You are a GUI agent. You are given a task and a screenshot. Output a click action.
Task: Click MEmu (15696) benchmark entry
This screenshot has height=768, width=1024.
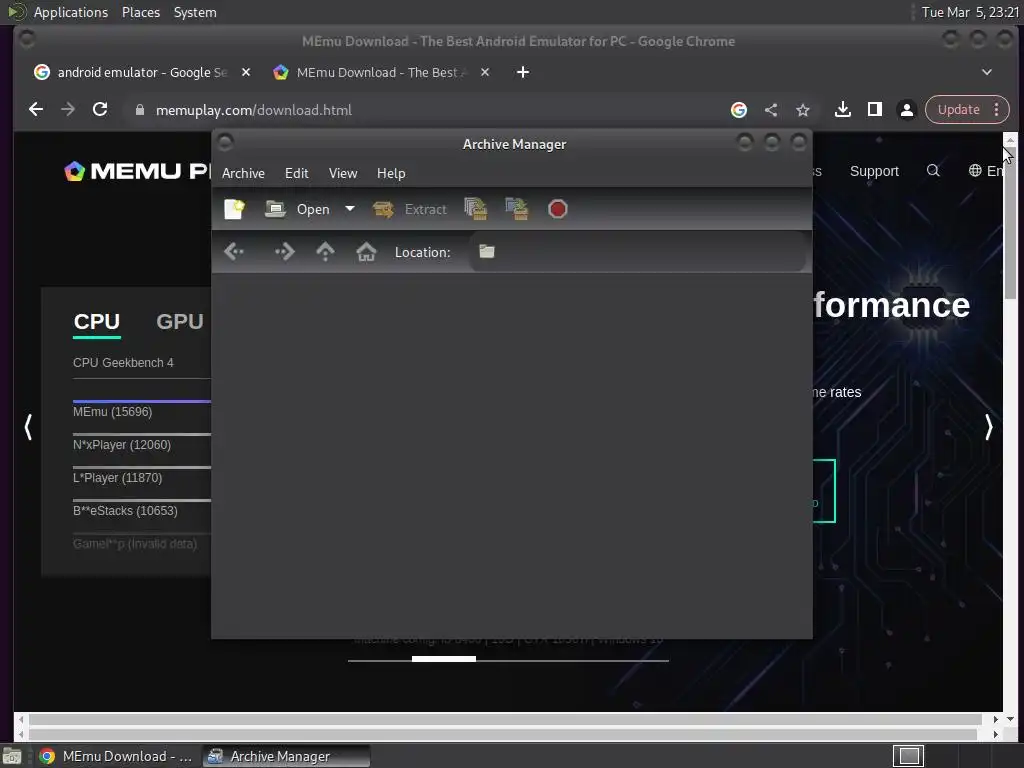point(112,412)
